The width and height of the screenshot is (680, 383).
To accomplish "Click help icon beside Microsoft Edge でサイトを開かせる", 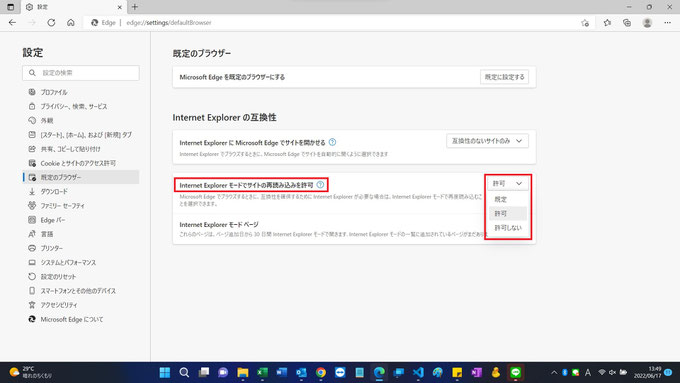I will 332,142.
